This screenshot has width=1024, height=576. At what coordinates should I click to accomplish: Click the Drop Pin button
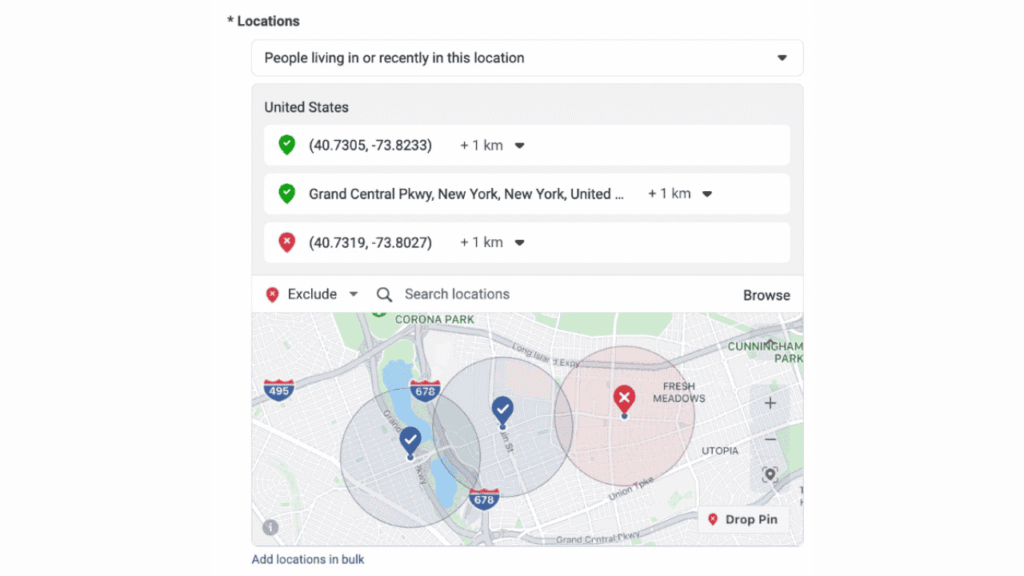[x=744, y=520]
